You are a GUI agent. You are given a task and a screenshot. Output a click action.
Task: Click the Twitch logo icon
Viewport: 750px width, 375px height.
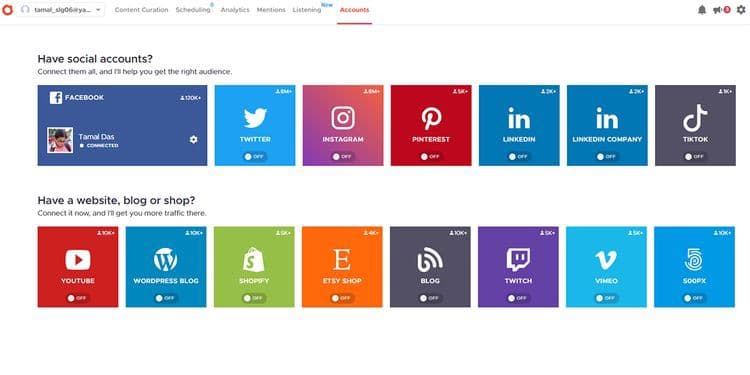[518, 260]
